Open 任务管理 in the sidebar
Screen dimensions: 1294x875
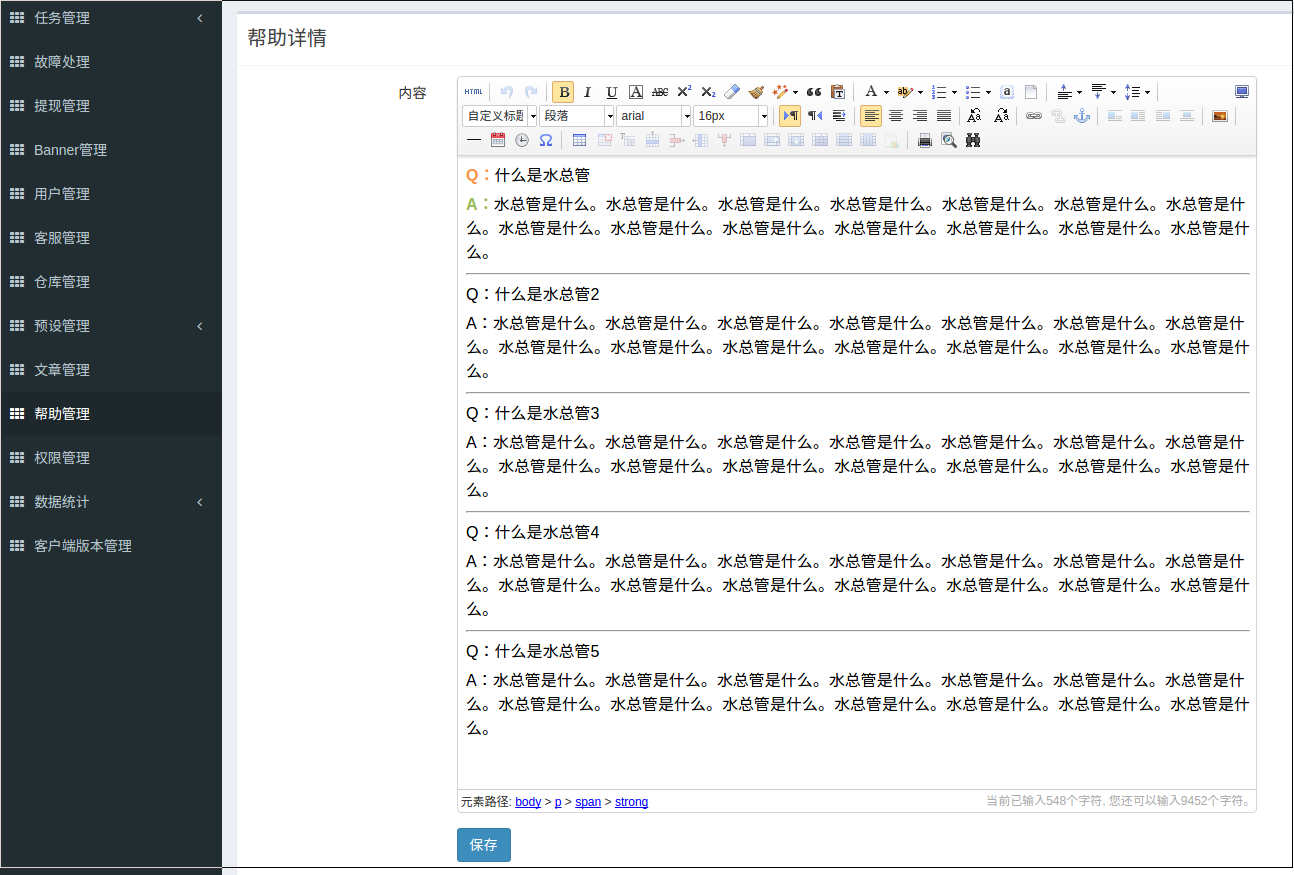tap(111, 18)
